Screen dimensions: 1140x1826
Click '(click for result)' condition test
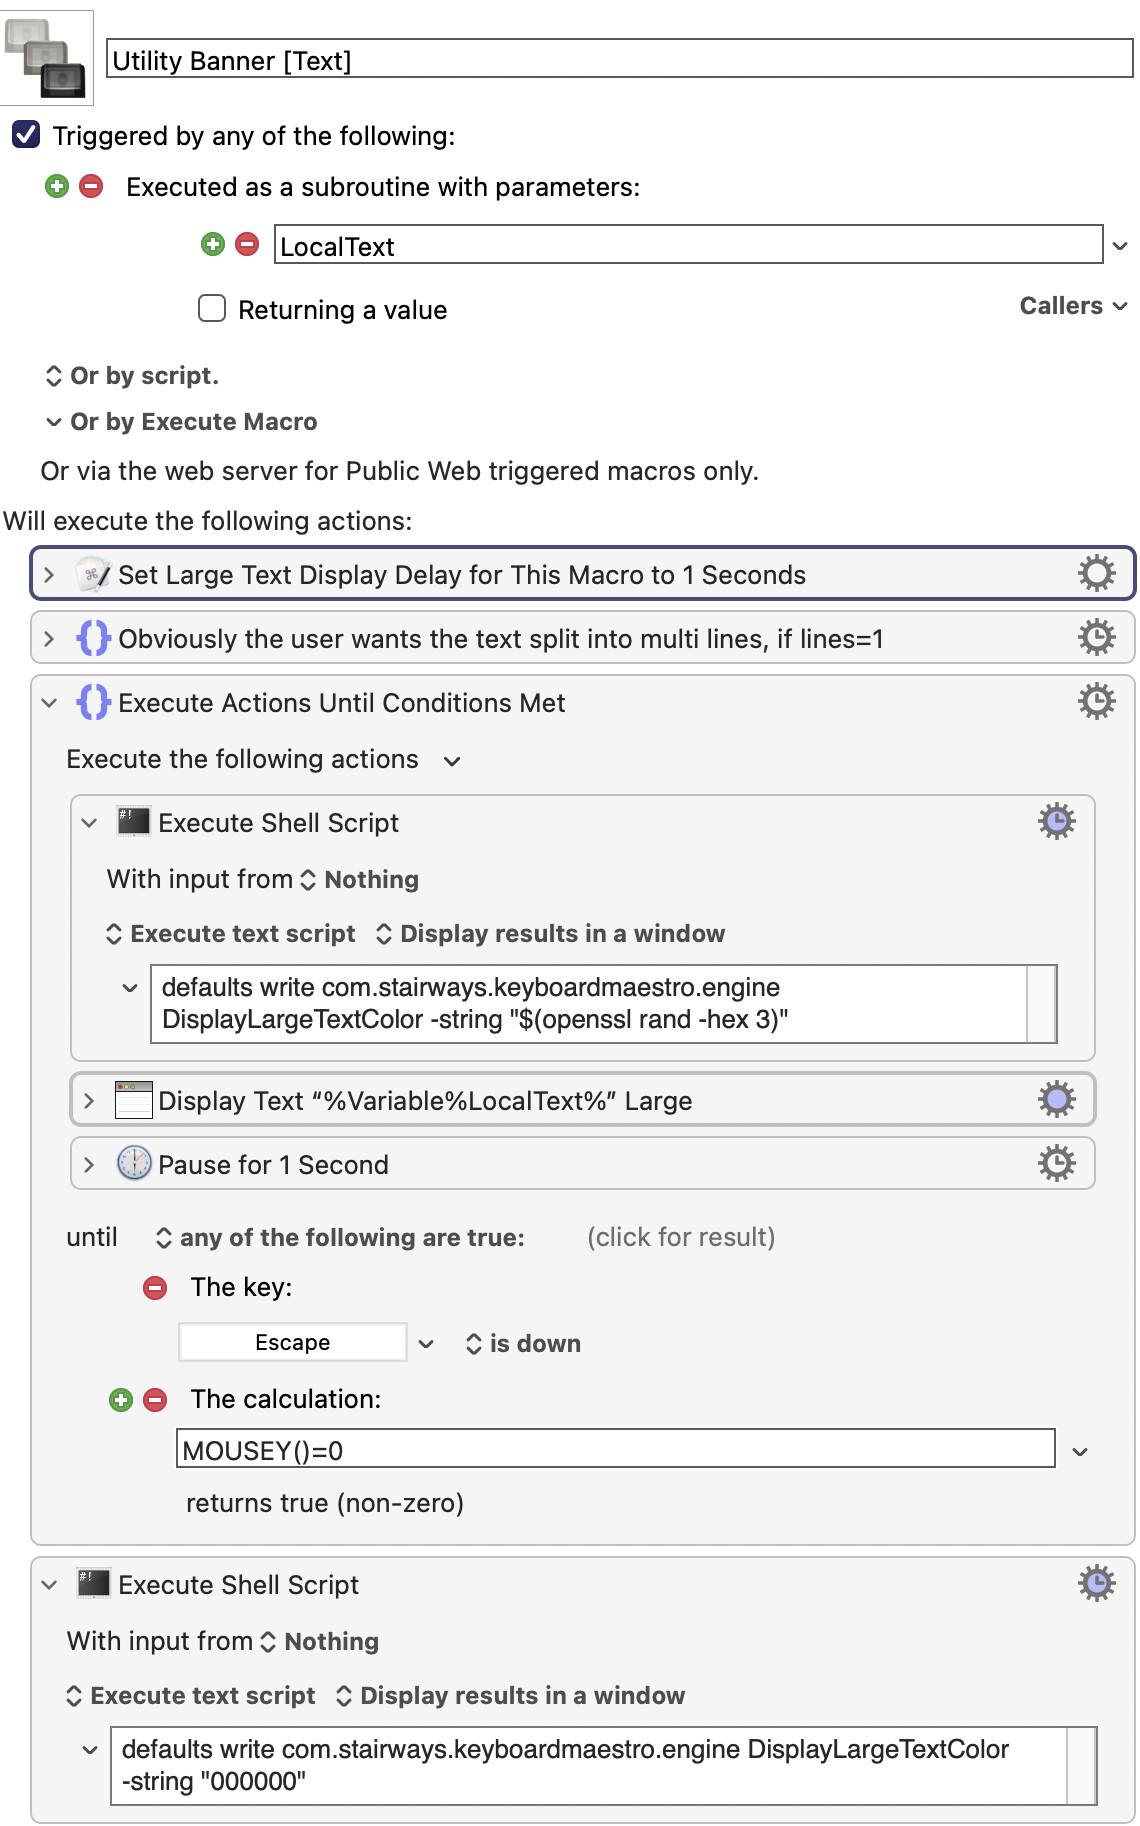pos(681,1237)
